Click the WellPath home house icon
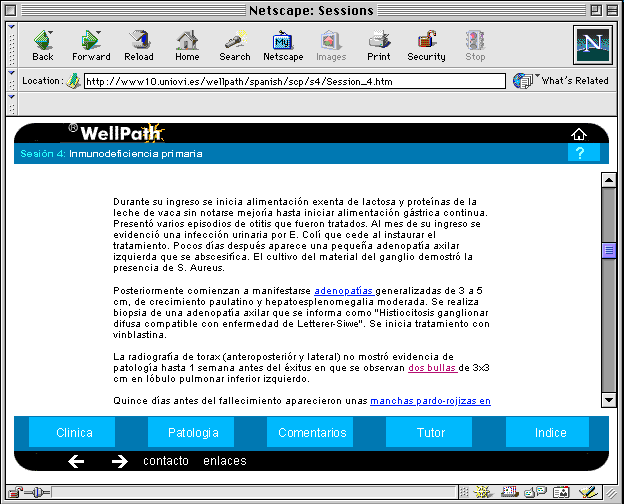This screenshot has width=624, height=504. pyautogui.click(x=579, y=134)
